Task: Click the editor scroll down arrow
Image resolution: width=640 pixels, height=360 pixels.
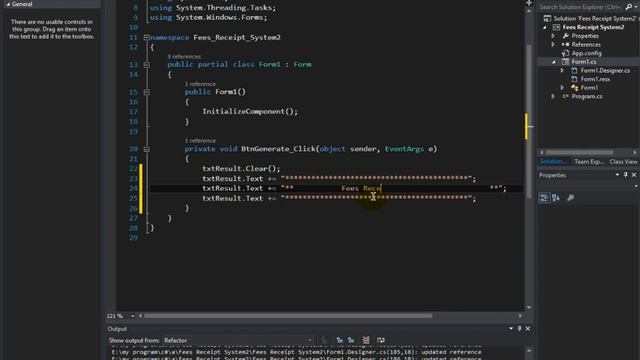Action: point(529,307)
